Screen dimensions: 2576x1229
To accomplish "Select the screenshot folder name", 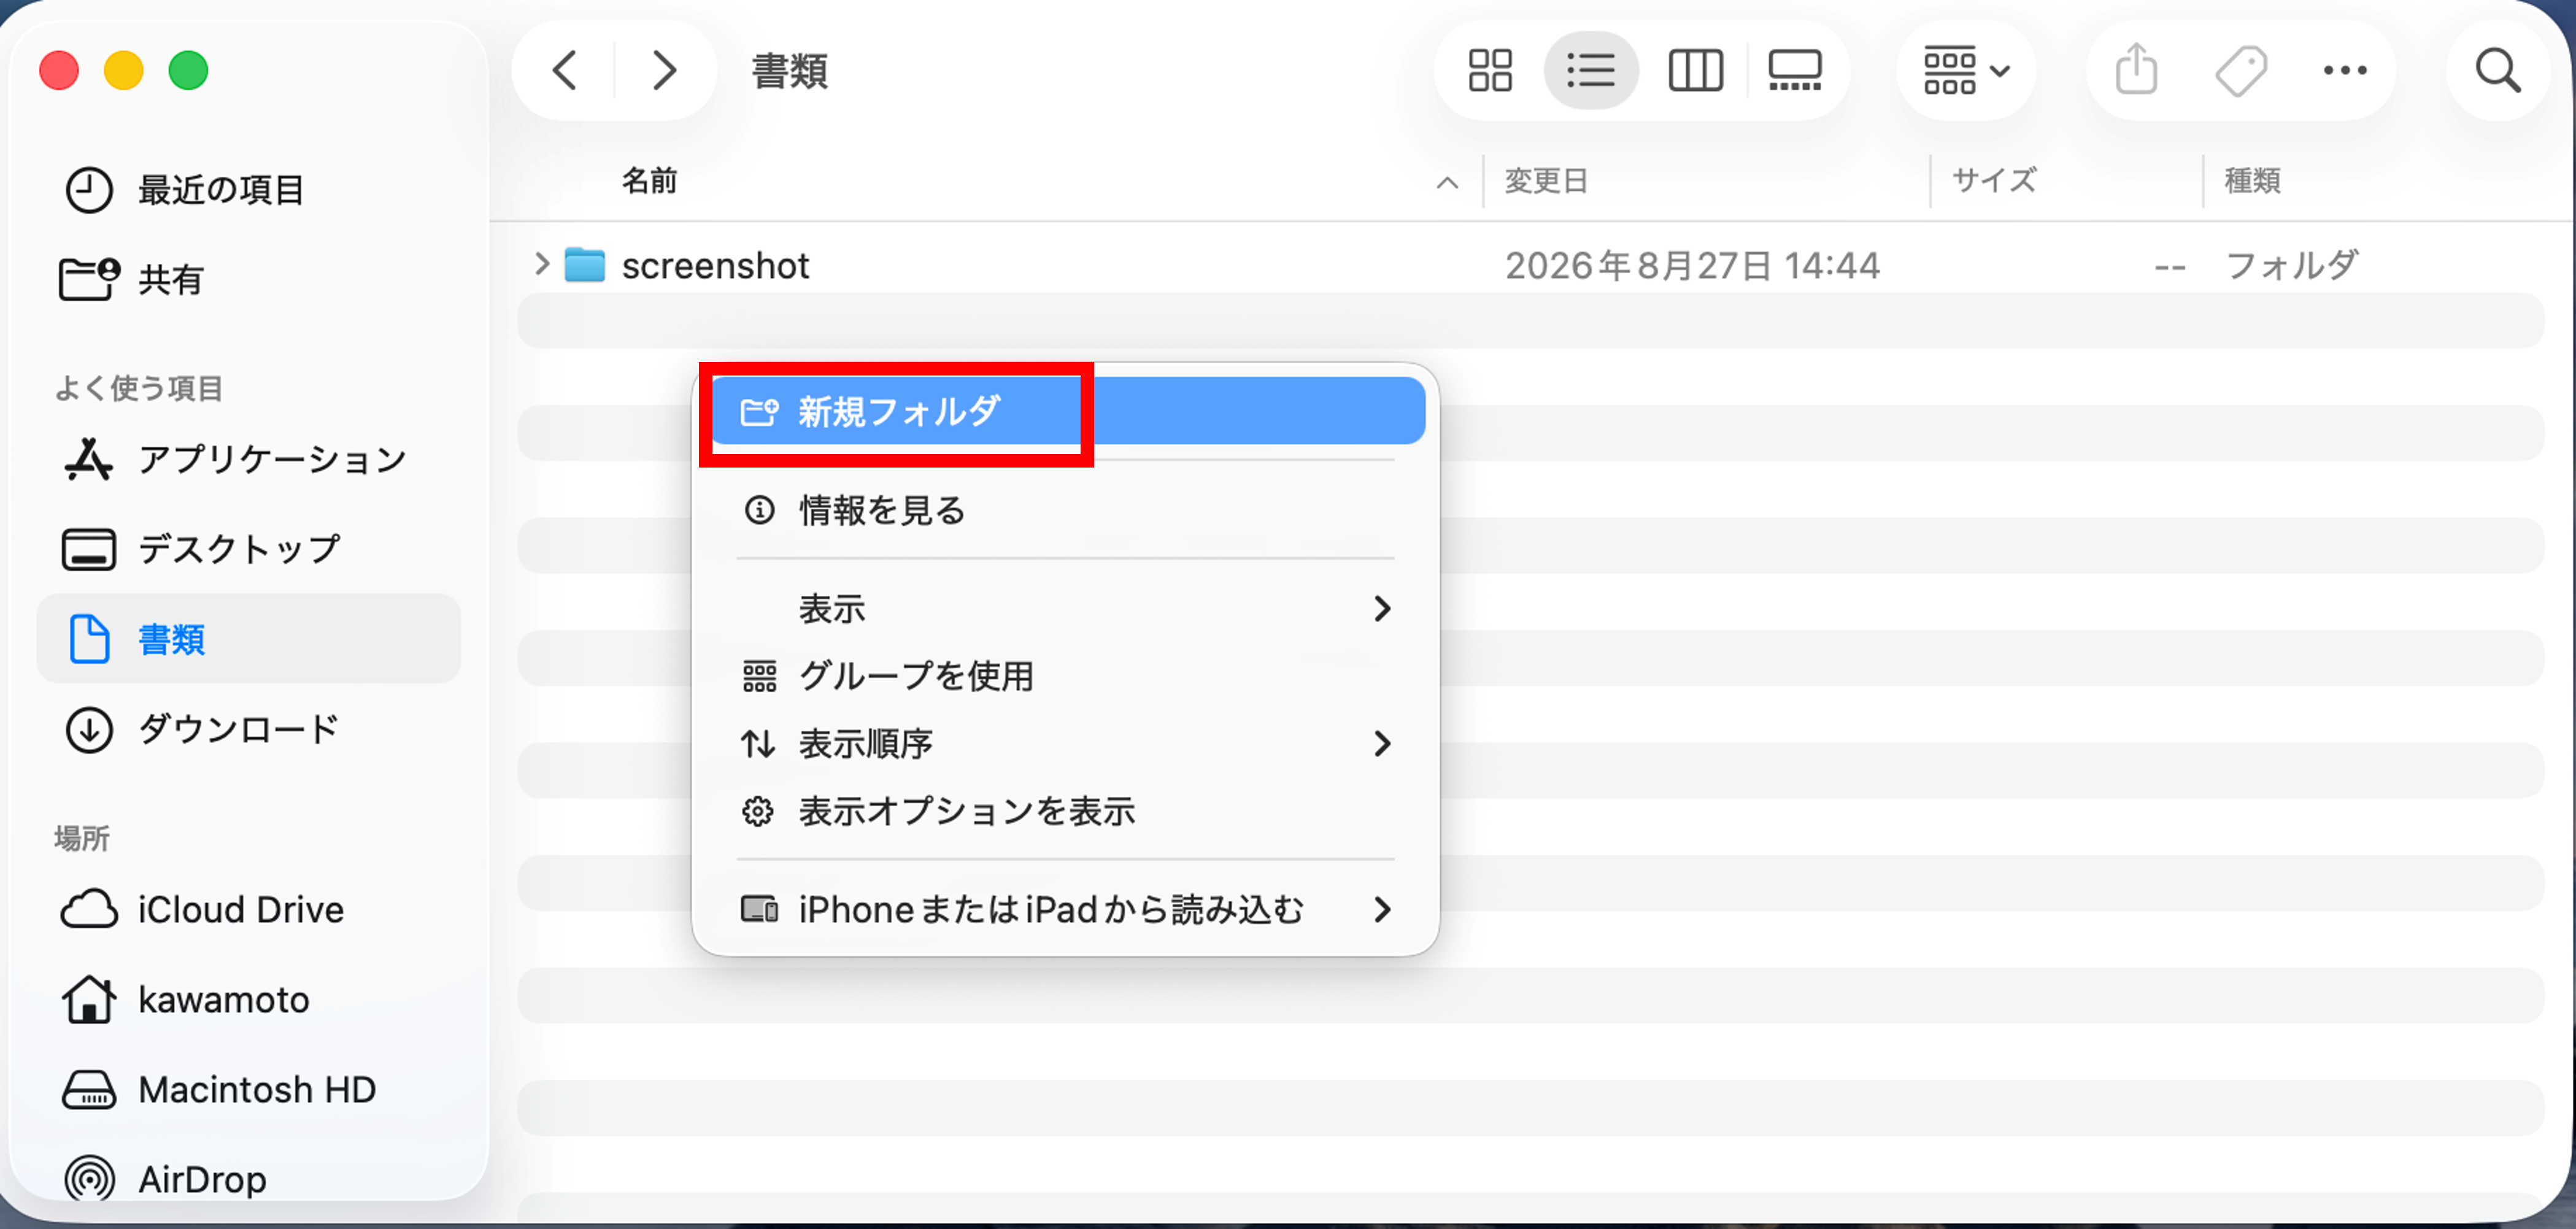I will [x=715, y=266].
